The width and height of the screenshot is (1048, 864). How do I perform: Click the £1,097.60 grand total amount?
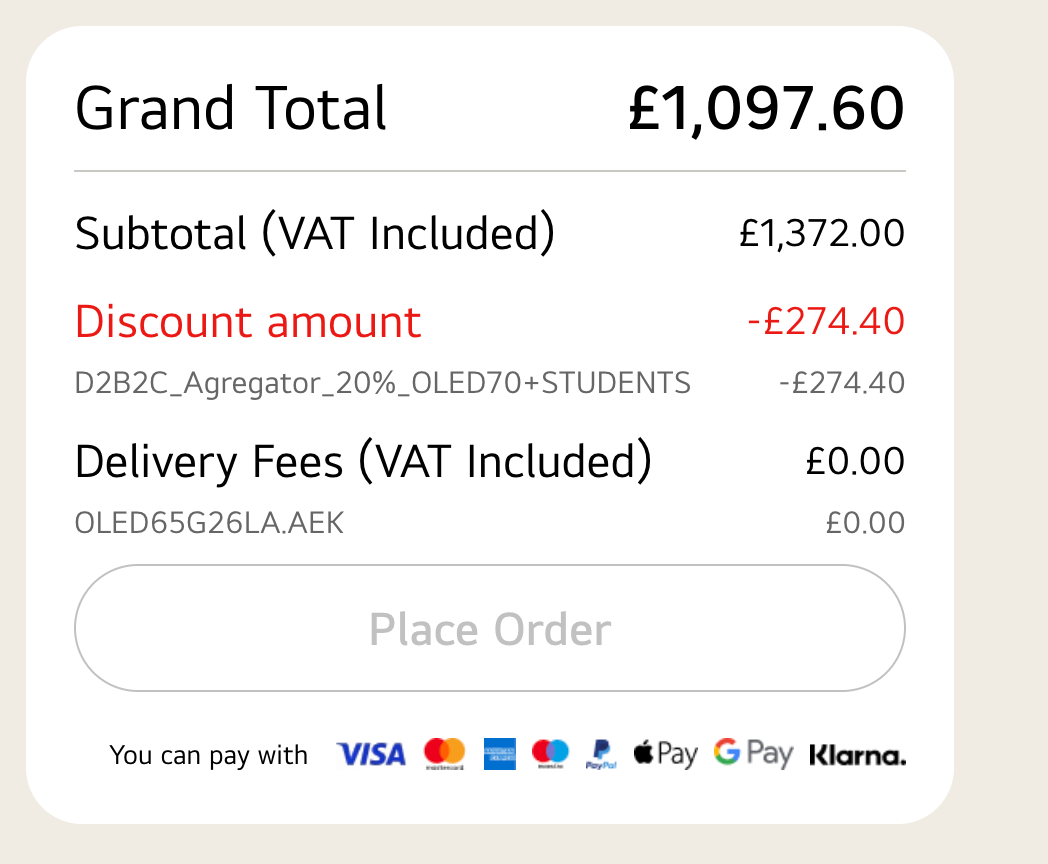(x=766, y=109)
